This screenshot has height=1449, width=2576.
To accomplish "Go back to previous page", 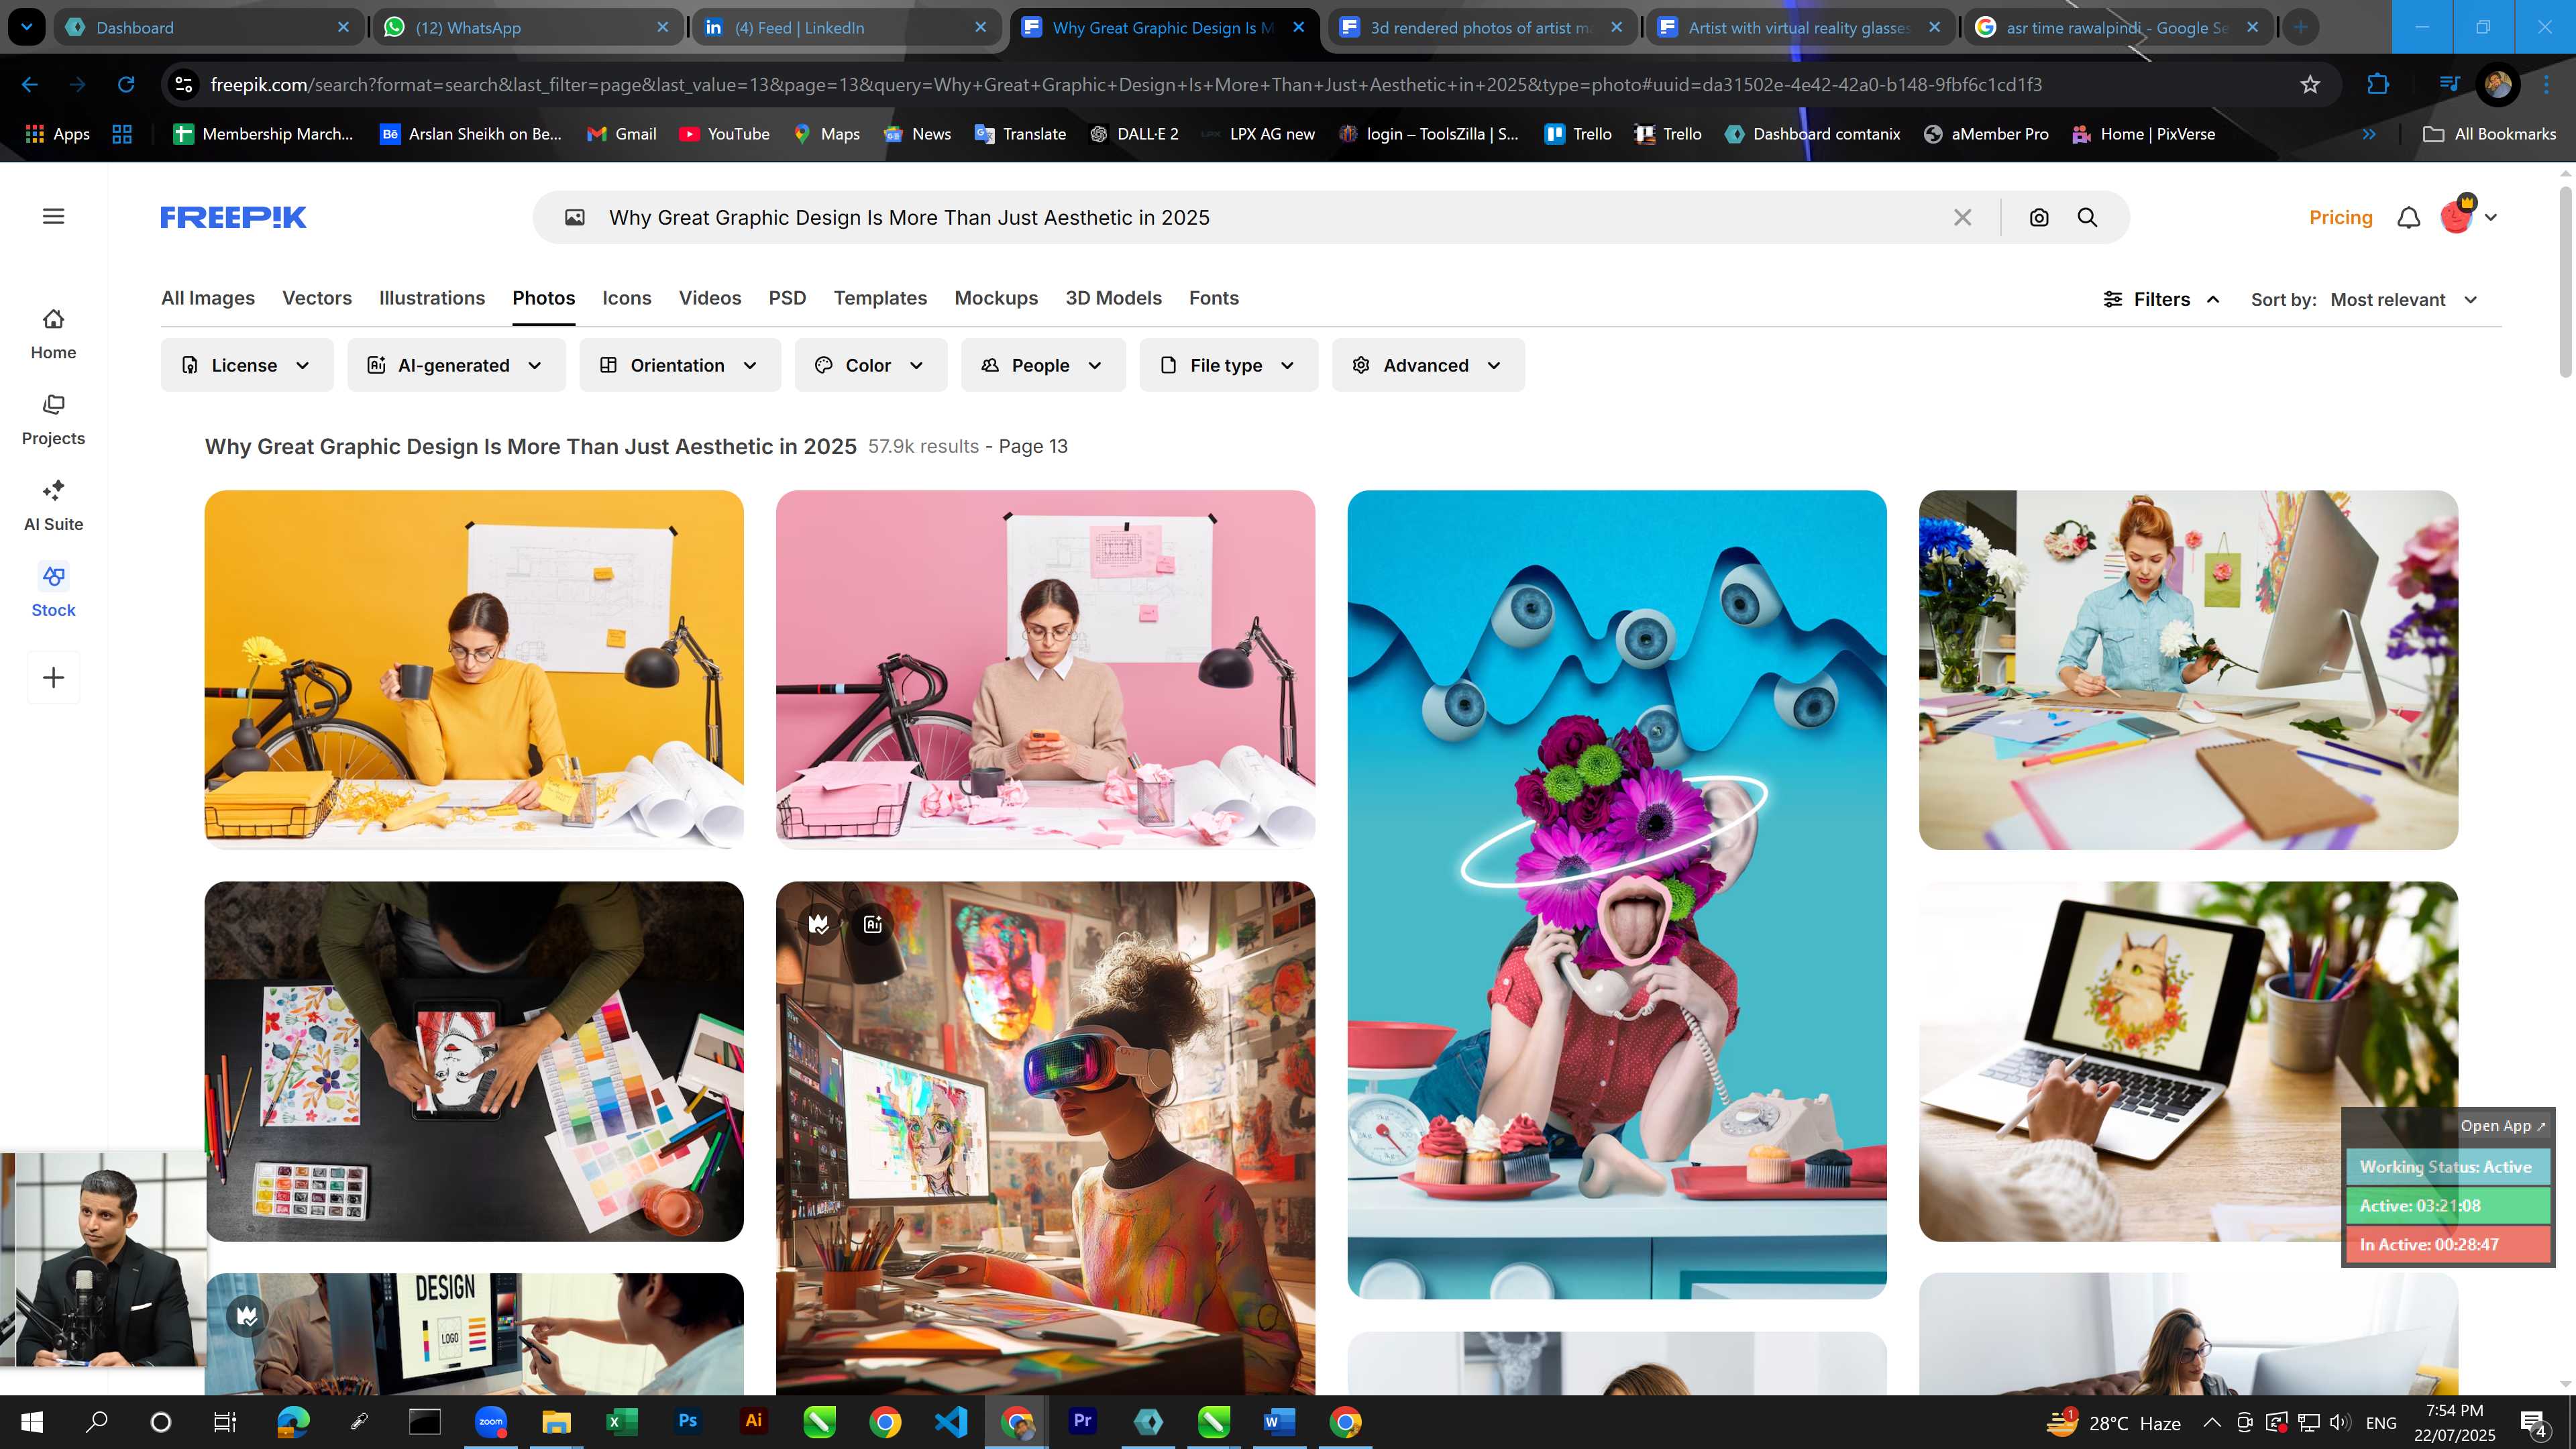I will pos(30,84).
